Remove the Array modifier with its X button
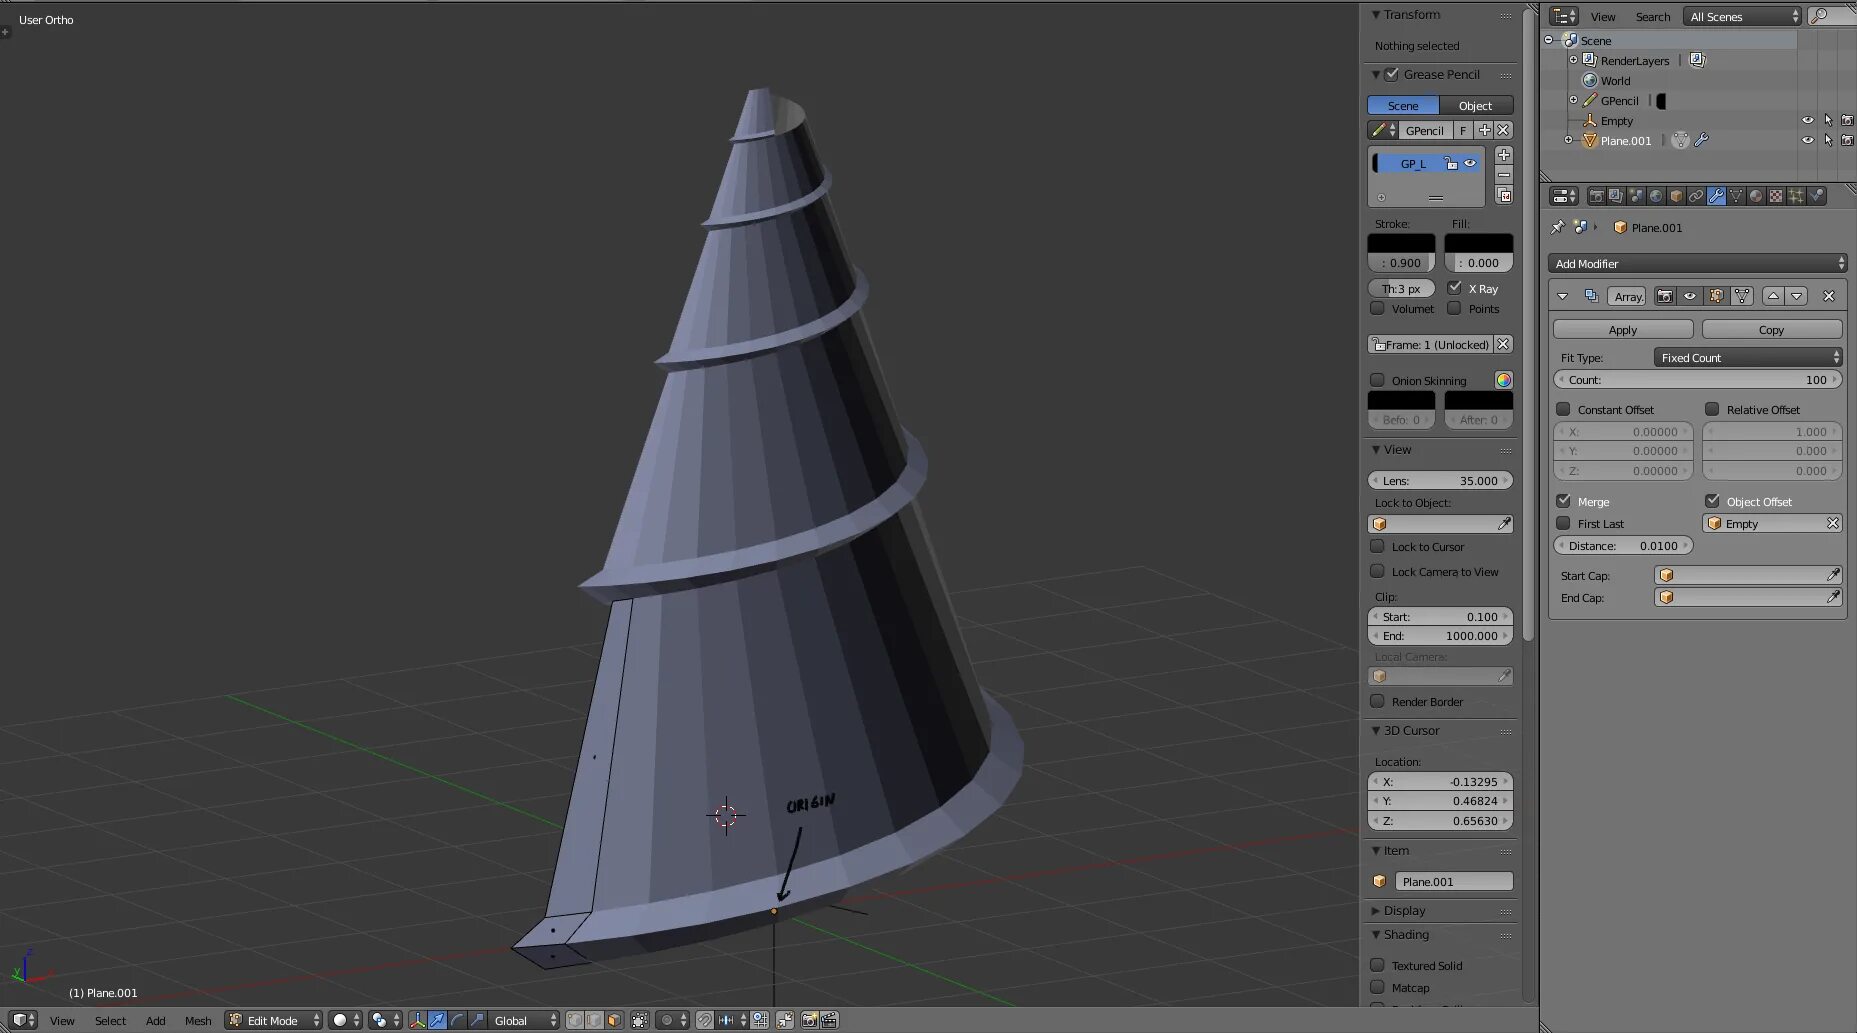This screenshot has width=1857, height=1033. point(1829,296)
